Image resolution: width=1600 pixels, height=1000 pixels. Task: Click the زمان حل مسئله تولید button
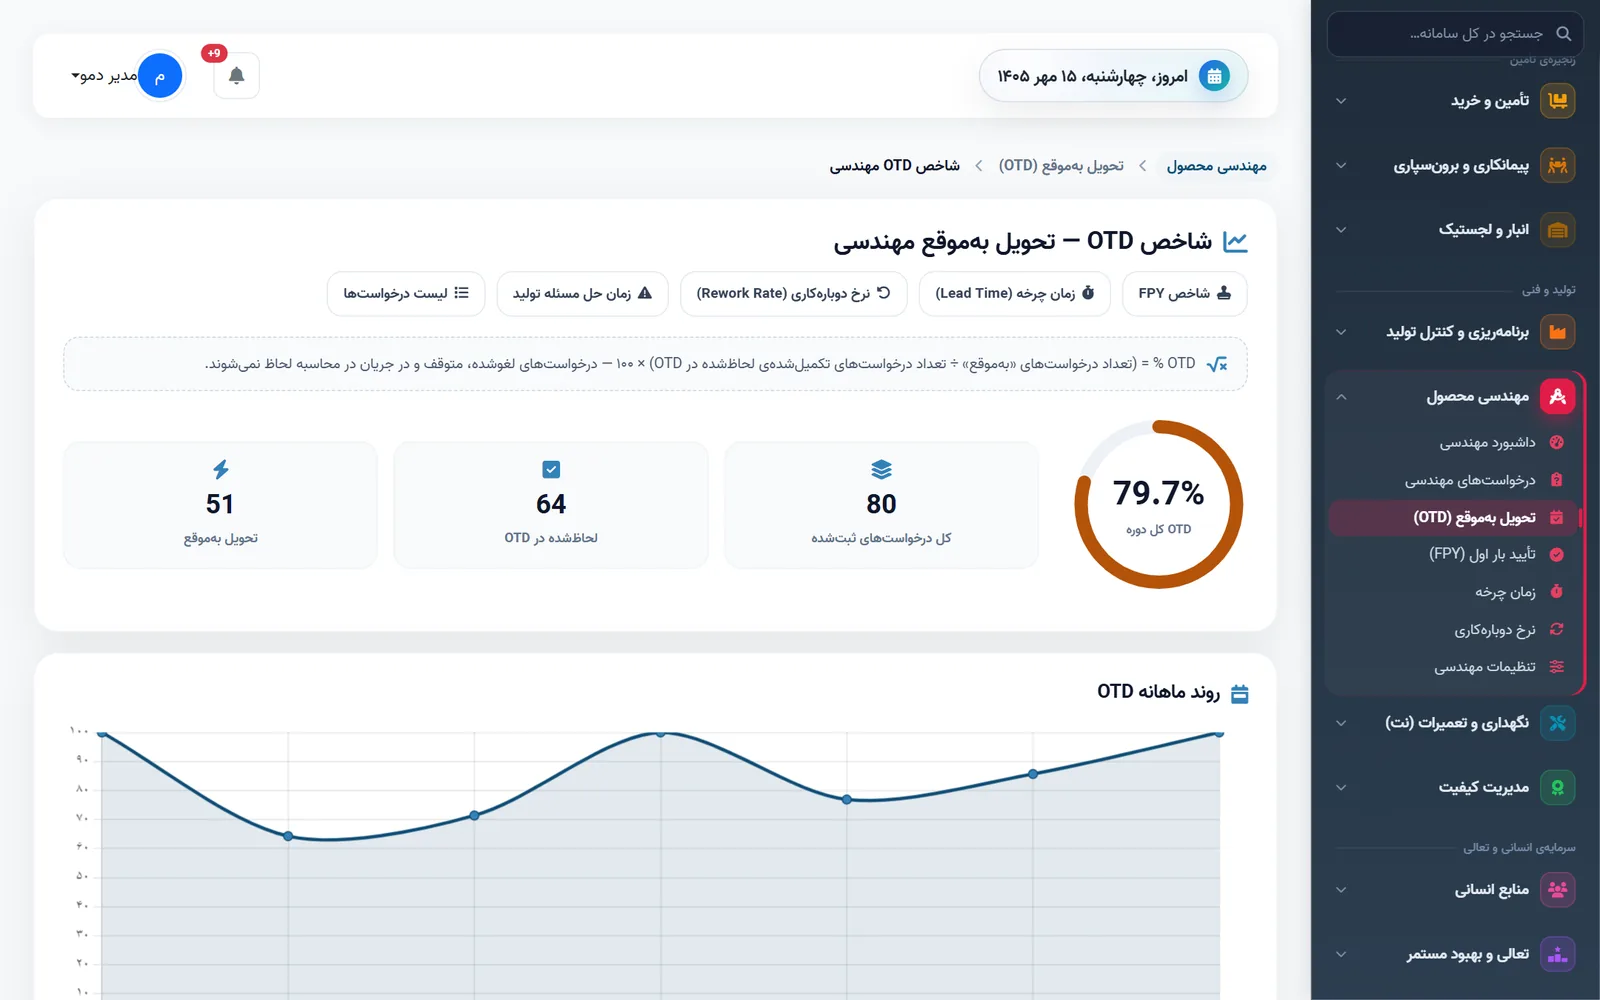click(x=582, y=293)
